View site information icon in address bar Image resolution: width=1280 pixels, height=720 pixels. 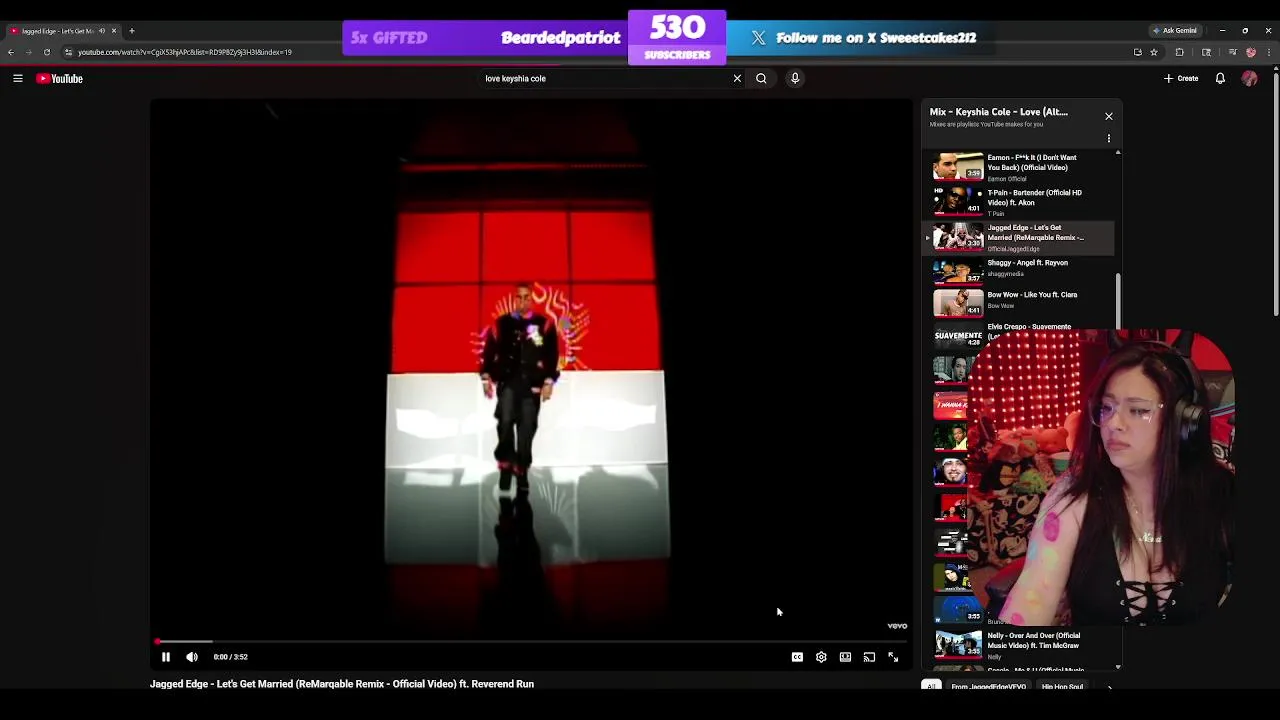coord(68,52)
